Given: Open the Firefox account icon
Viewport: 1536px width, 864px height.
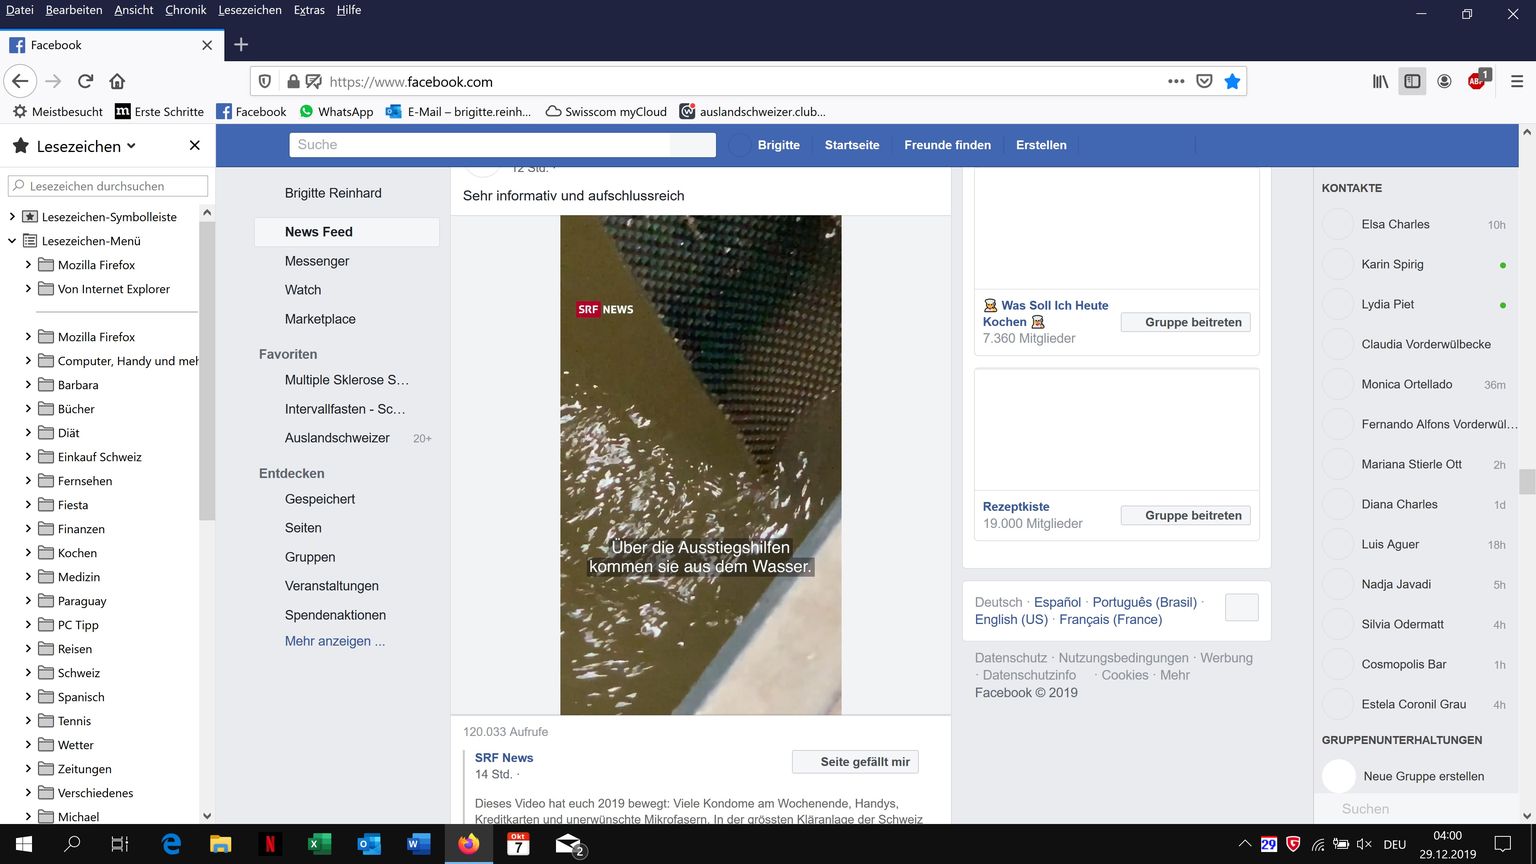Looking at the screenshot, I should coord(1444,81).
